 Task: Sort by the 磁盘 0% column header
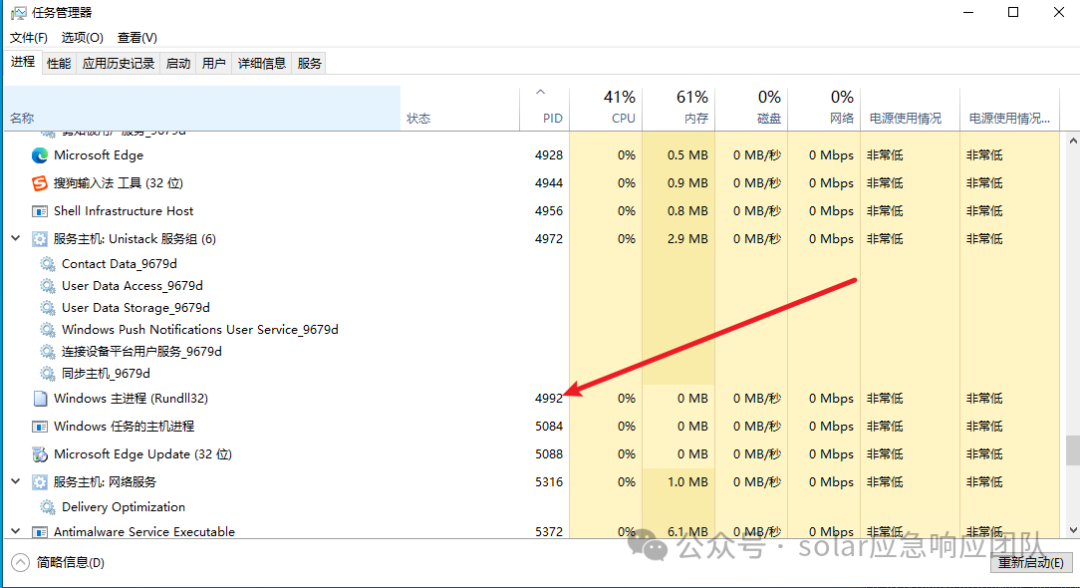[x=752, y=108]
